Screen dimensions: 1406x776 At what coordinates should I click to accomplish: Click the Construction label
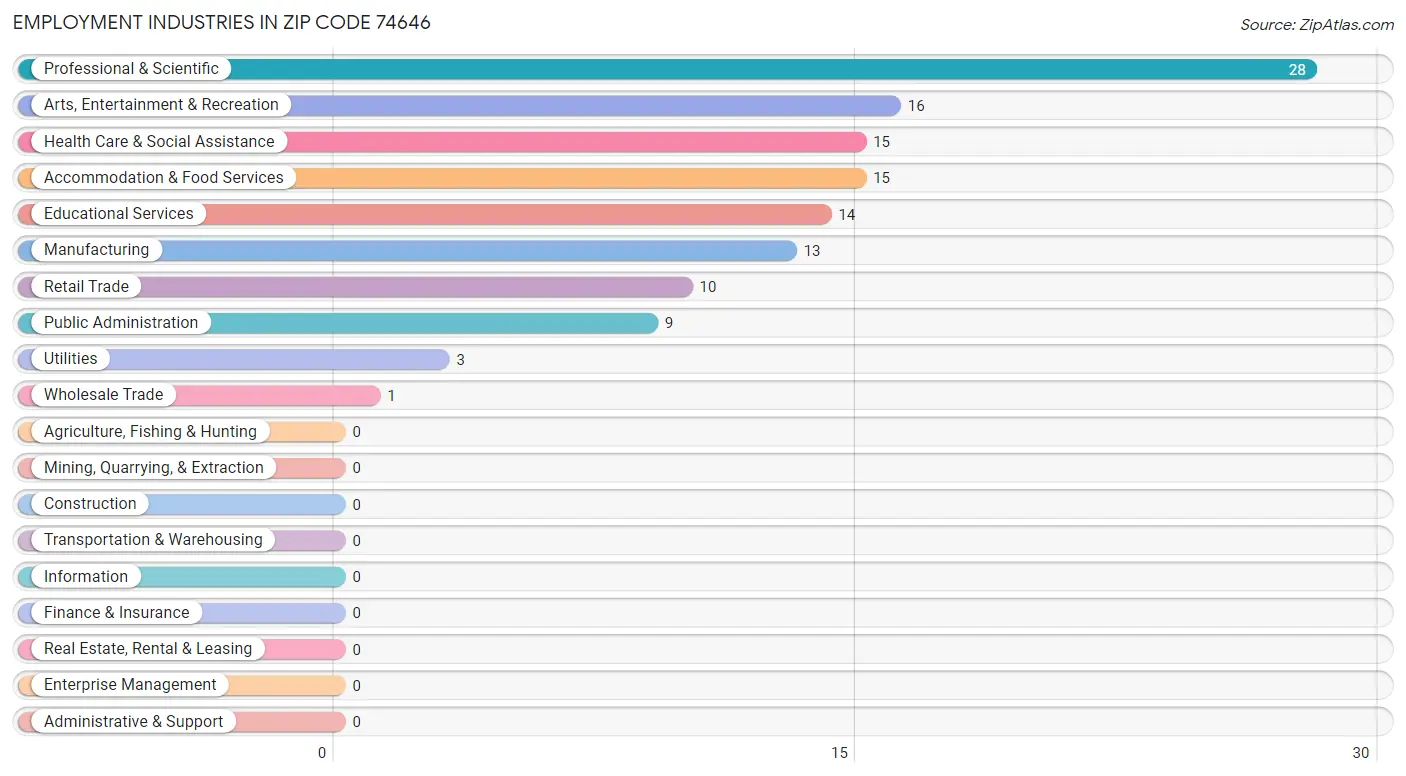[90, 504]
